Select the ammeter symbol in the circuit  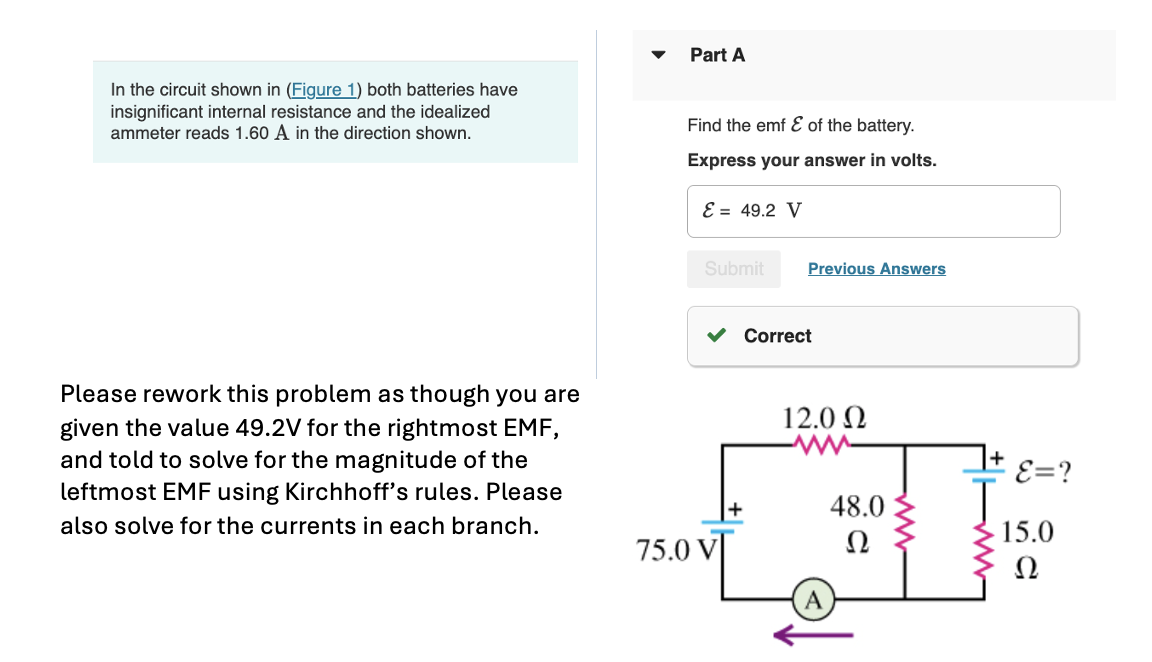pyautogui.click(x=812, y=600)
